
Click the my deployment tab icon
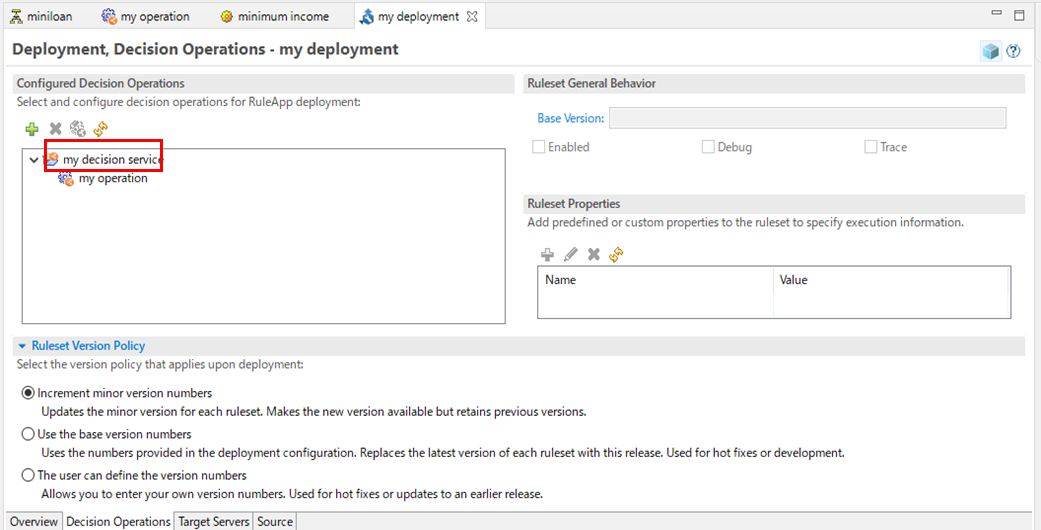(x=366, y=17)
